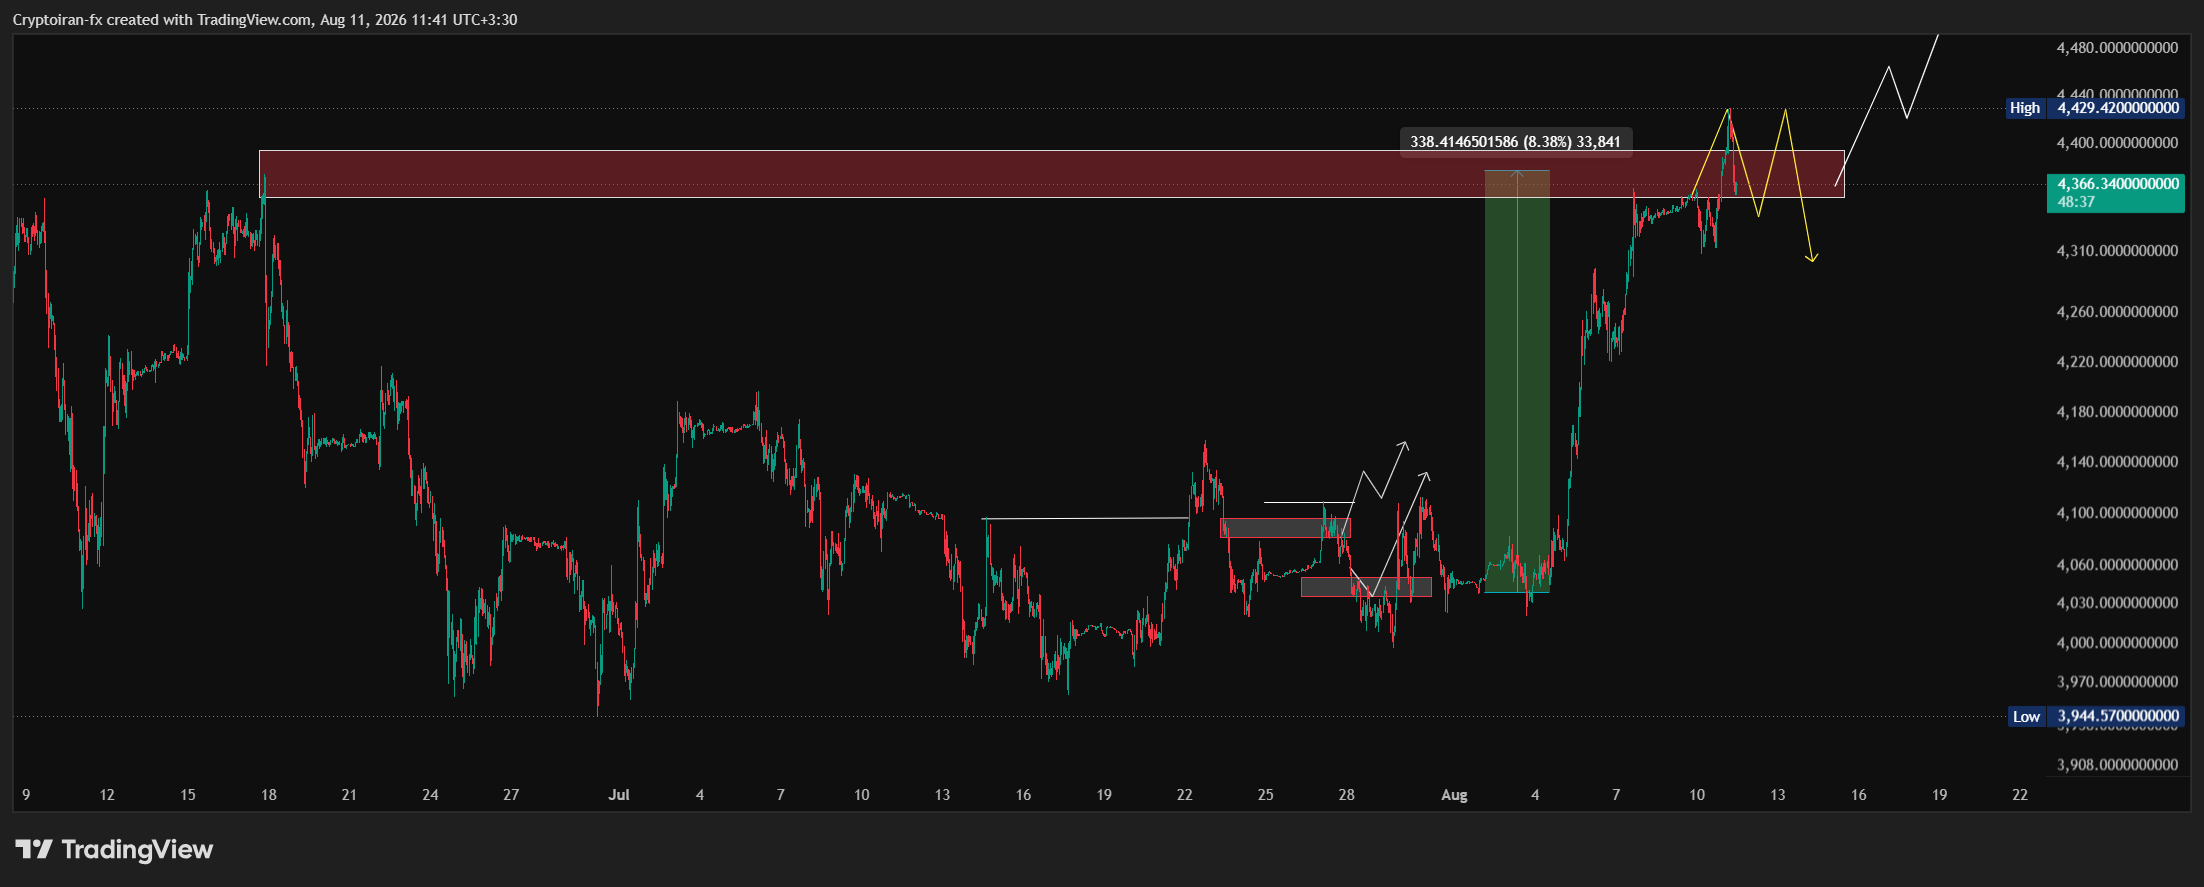Click the 4,220.0000000000 price axis label
This screenshot has width=2204, height=887.
tap(2117, 362)
